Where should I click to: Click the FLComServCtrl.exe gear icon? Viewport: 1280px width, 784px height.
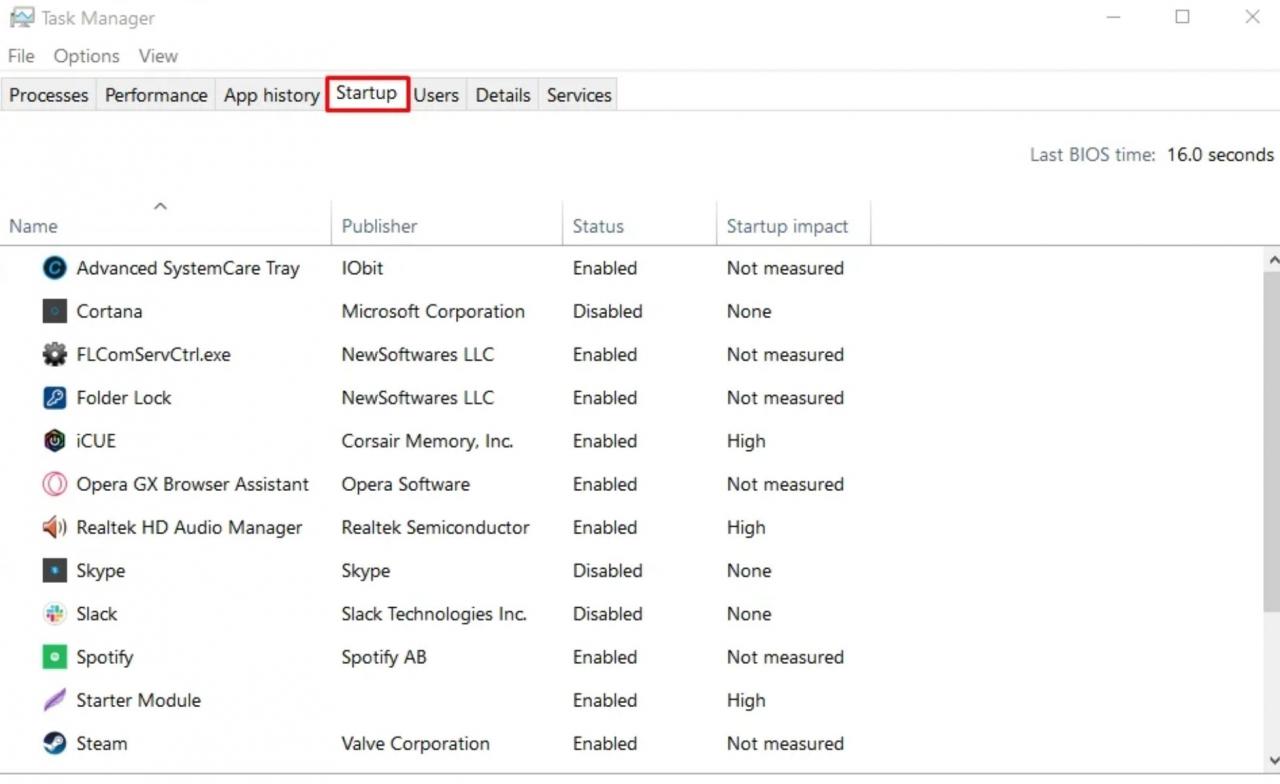tap(54, 354)
